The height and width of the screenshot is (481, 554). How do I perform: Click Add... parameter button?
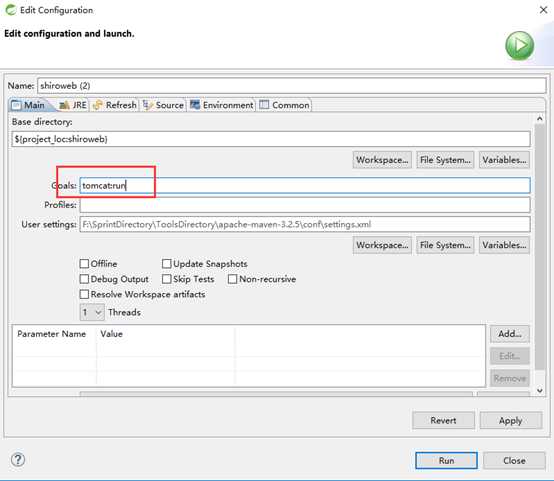509,334
